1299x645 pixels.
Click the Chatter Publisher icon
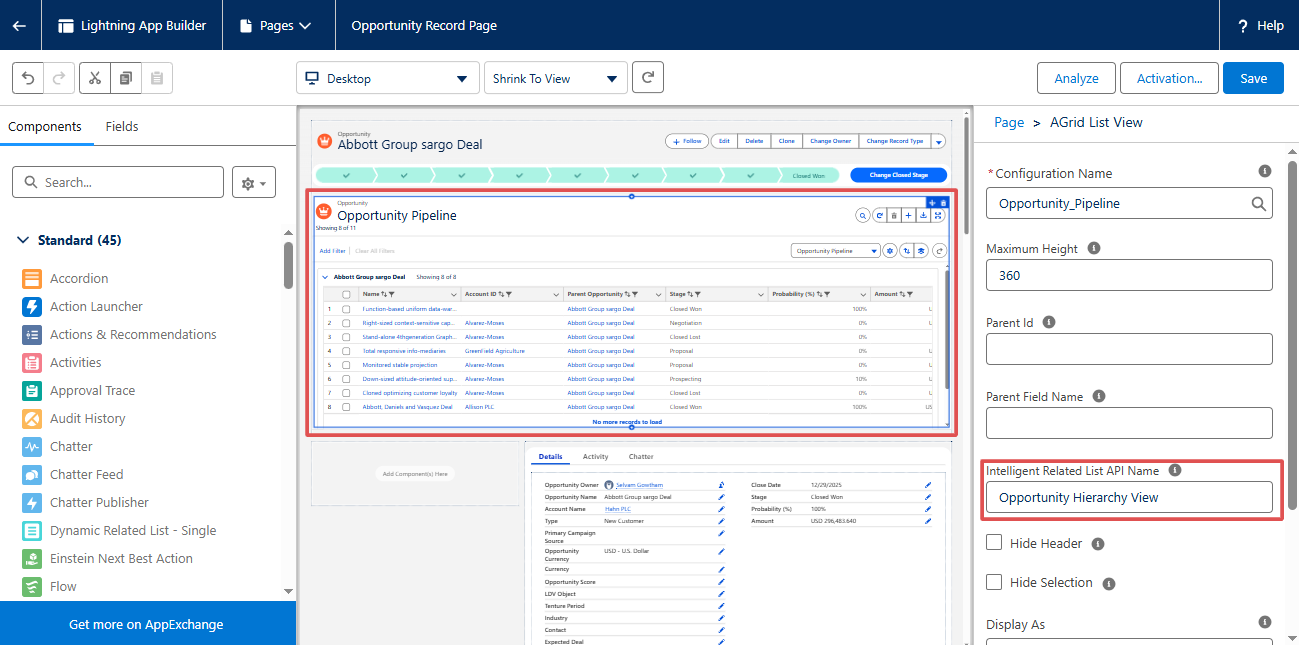(x=32, y=503)
